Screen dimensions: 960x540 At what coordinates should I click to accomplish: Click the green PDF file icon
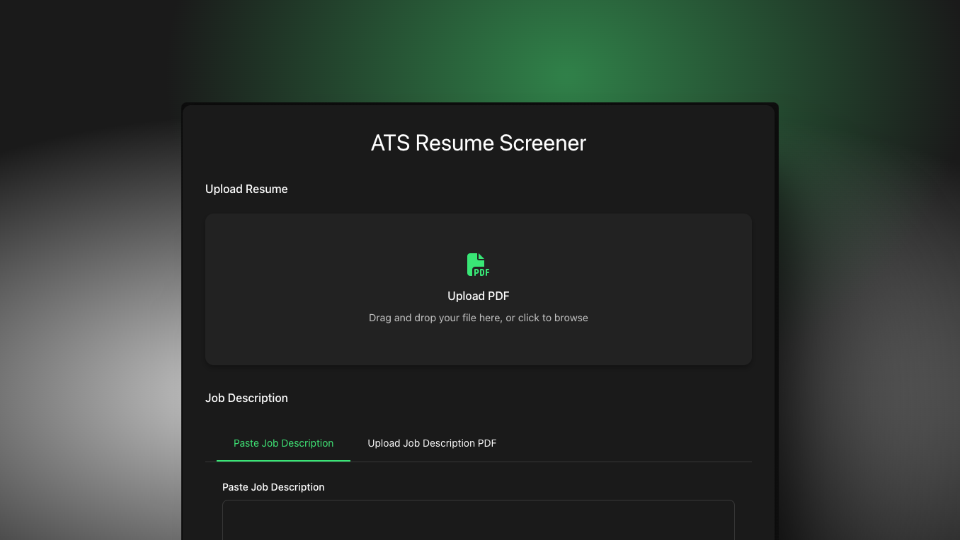(x=478, y=264)
